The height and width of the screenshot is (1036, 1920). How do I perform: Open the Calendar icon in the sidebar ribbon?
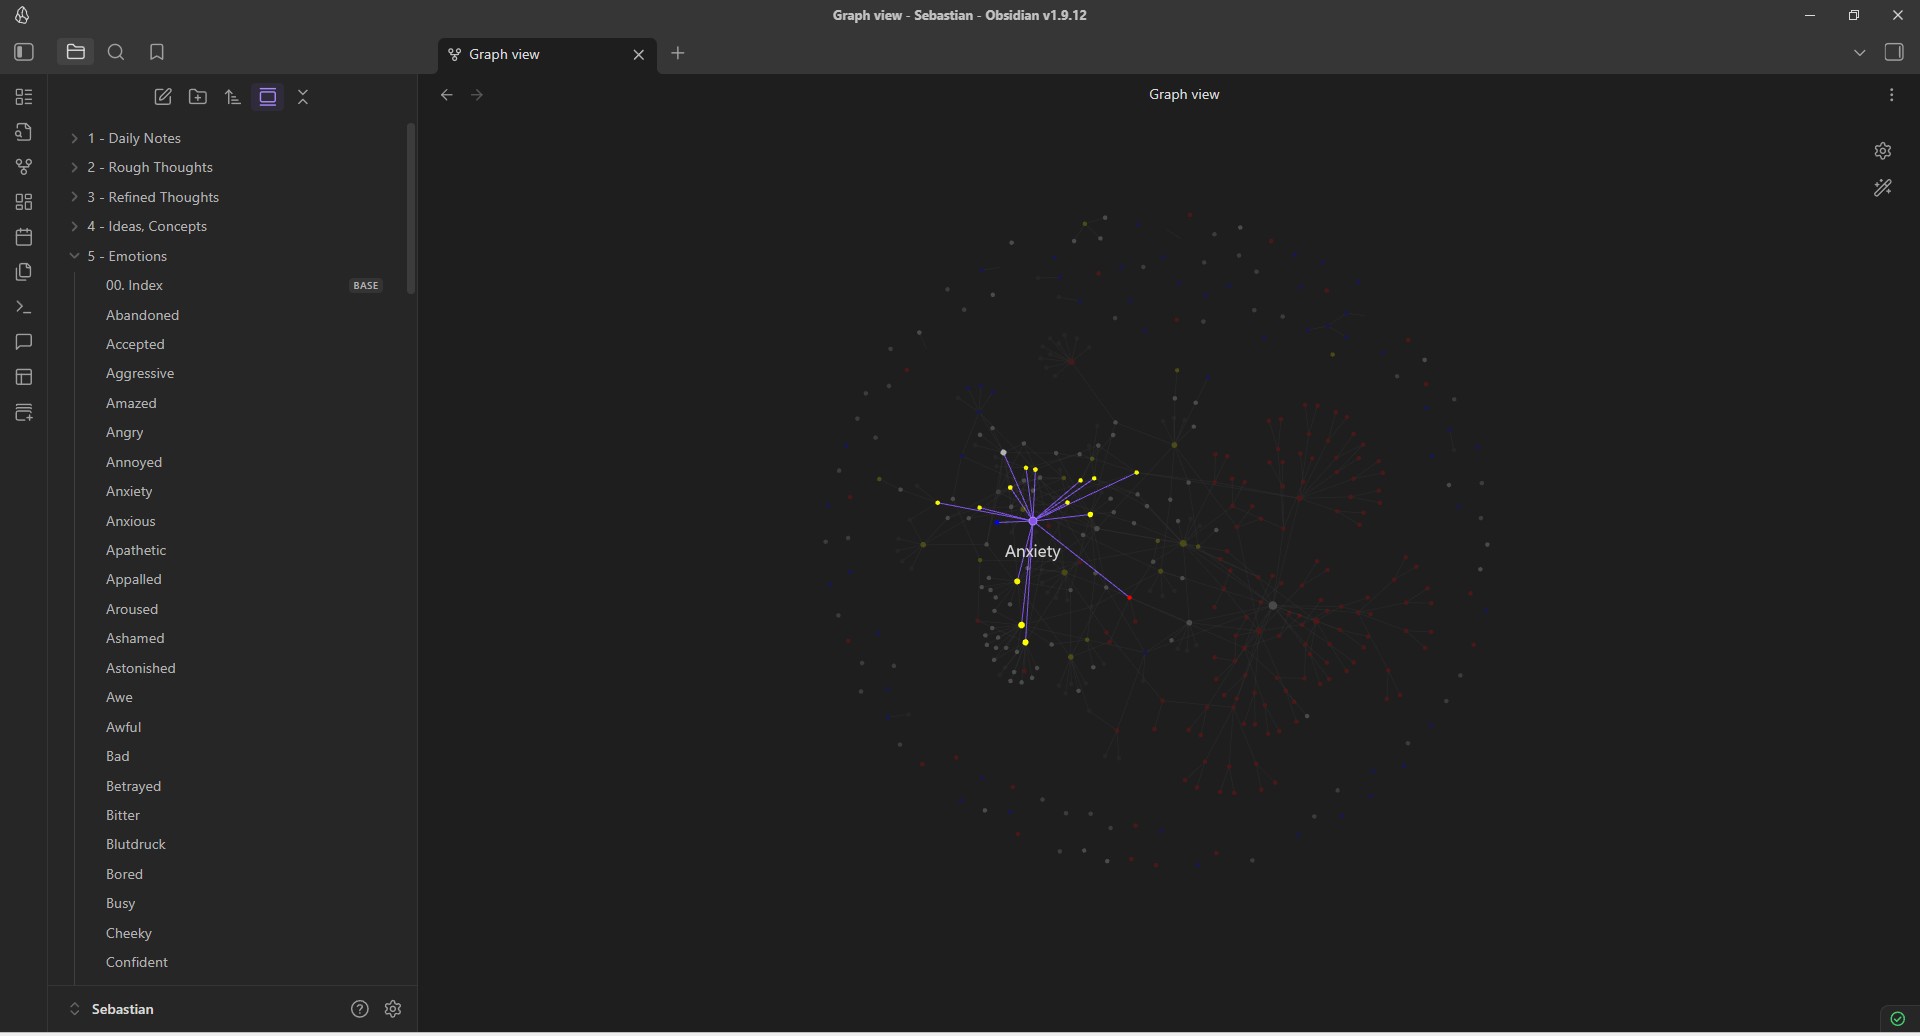[23, 236]
